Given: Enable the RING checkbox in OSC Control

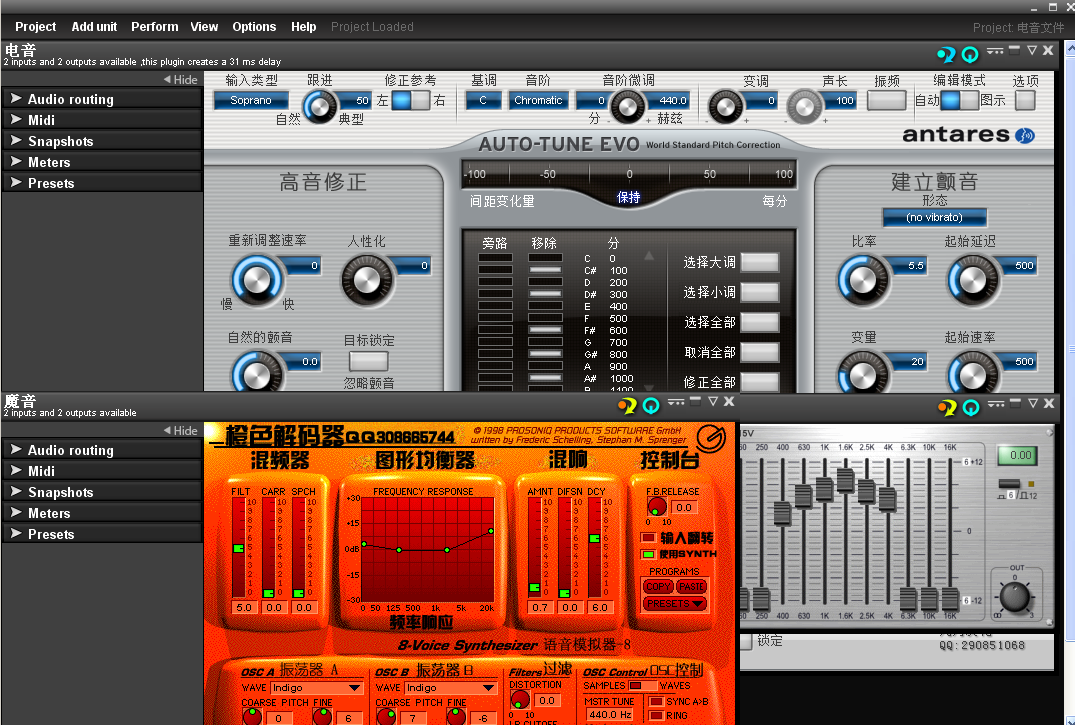Looking at the screenshot, I should 655,715.
